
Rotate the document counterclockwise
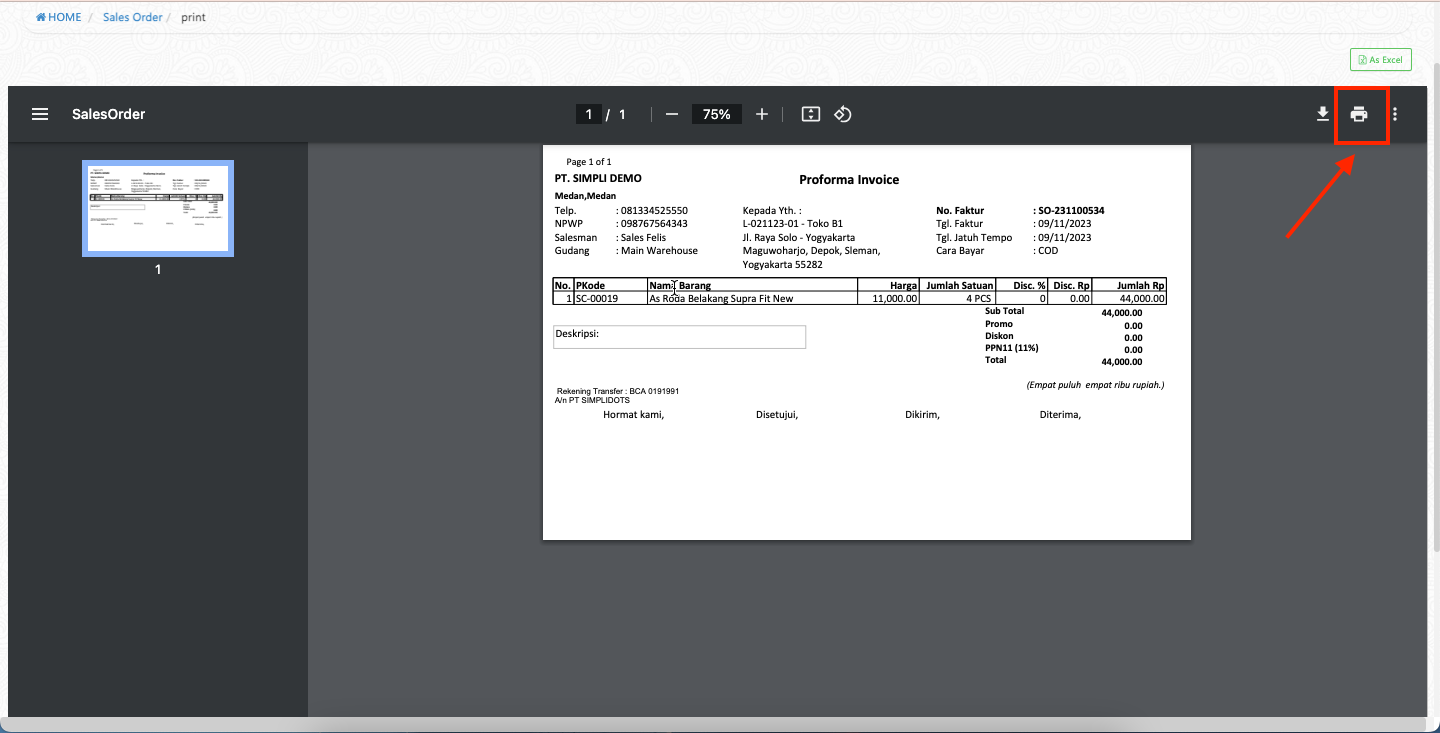pyautogui.click(x=843, y=114)
